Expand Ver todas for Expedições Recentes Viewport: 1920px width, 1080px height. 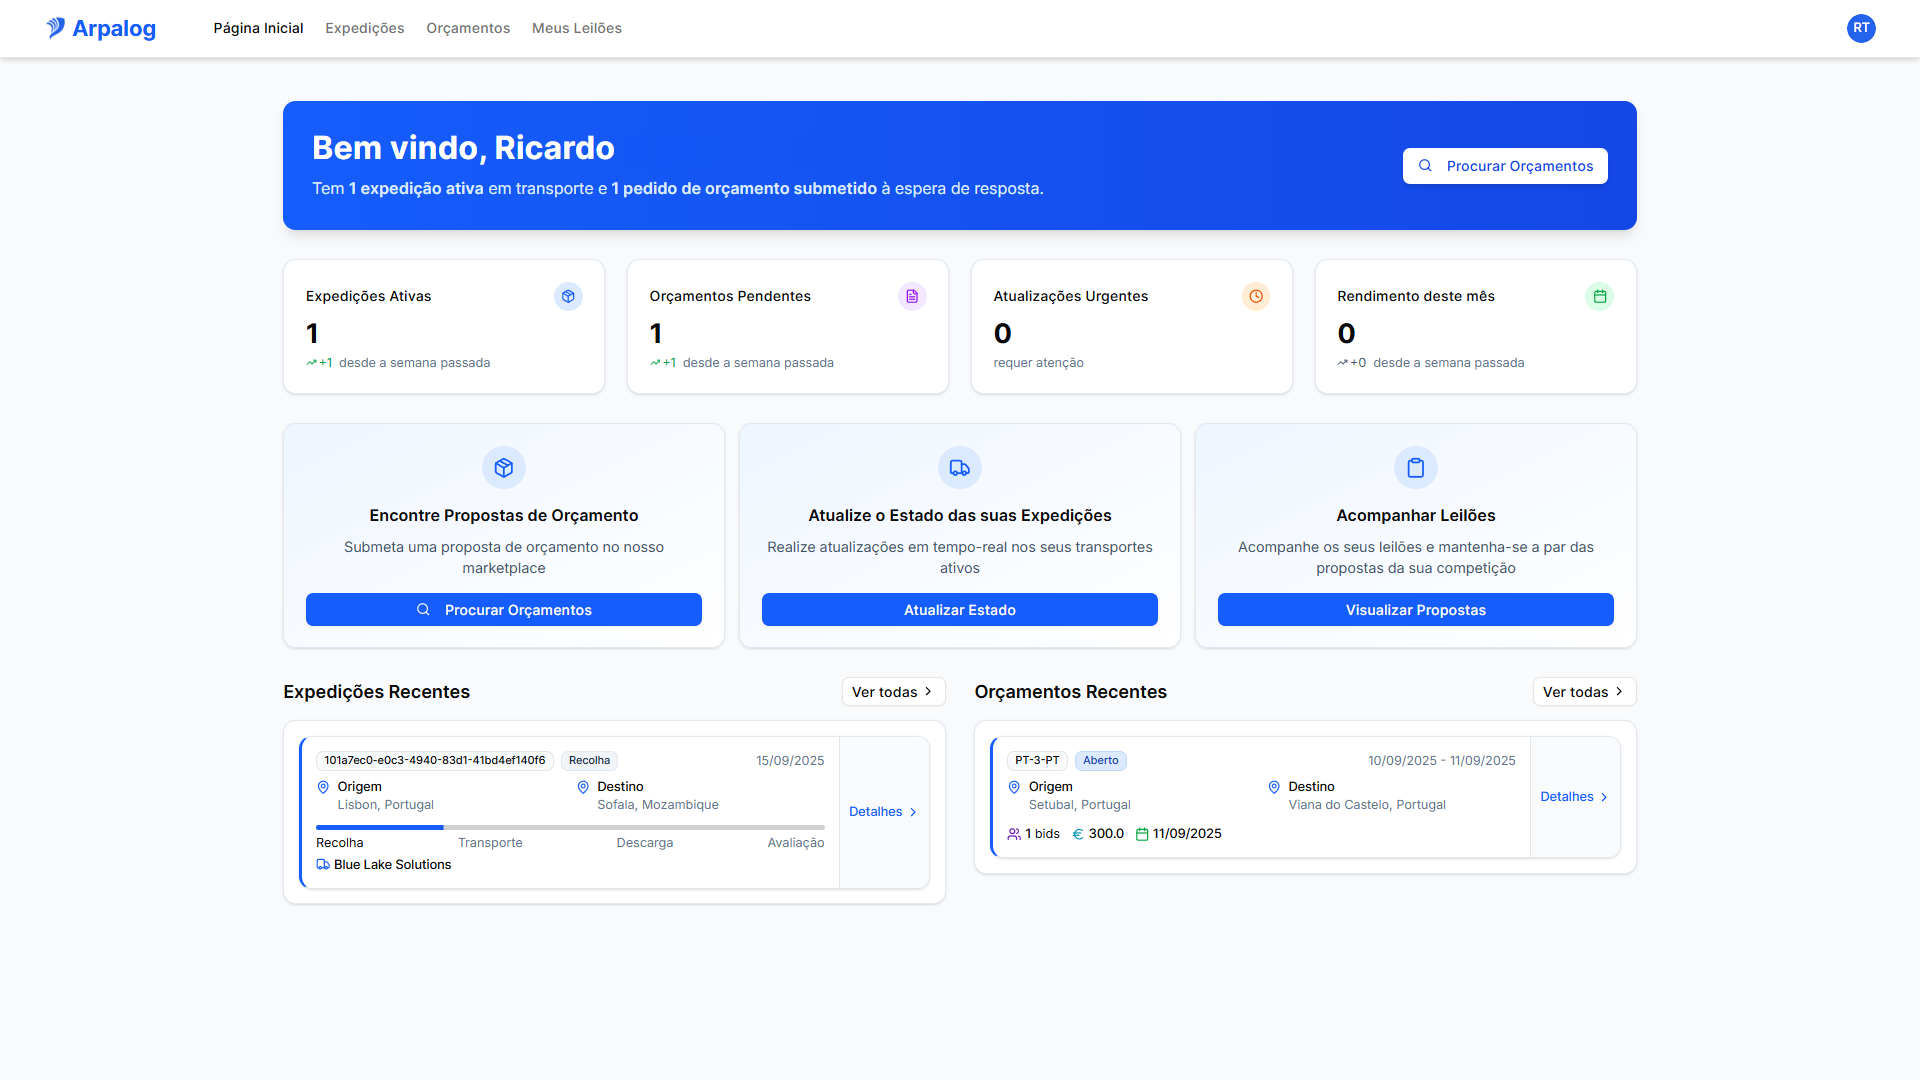coord(893,692)
